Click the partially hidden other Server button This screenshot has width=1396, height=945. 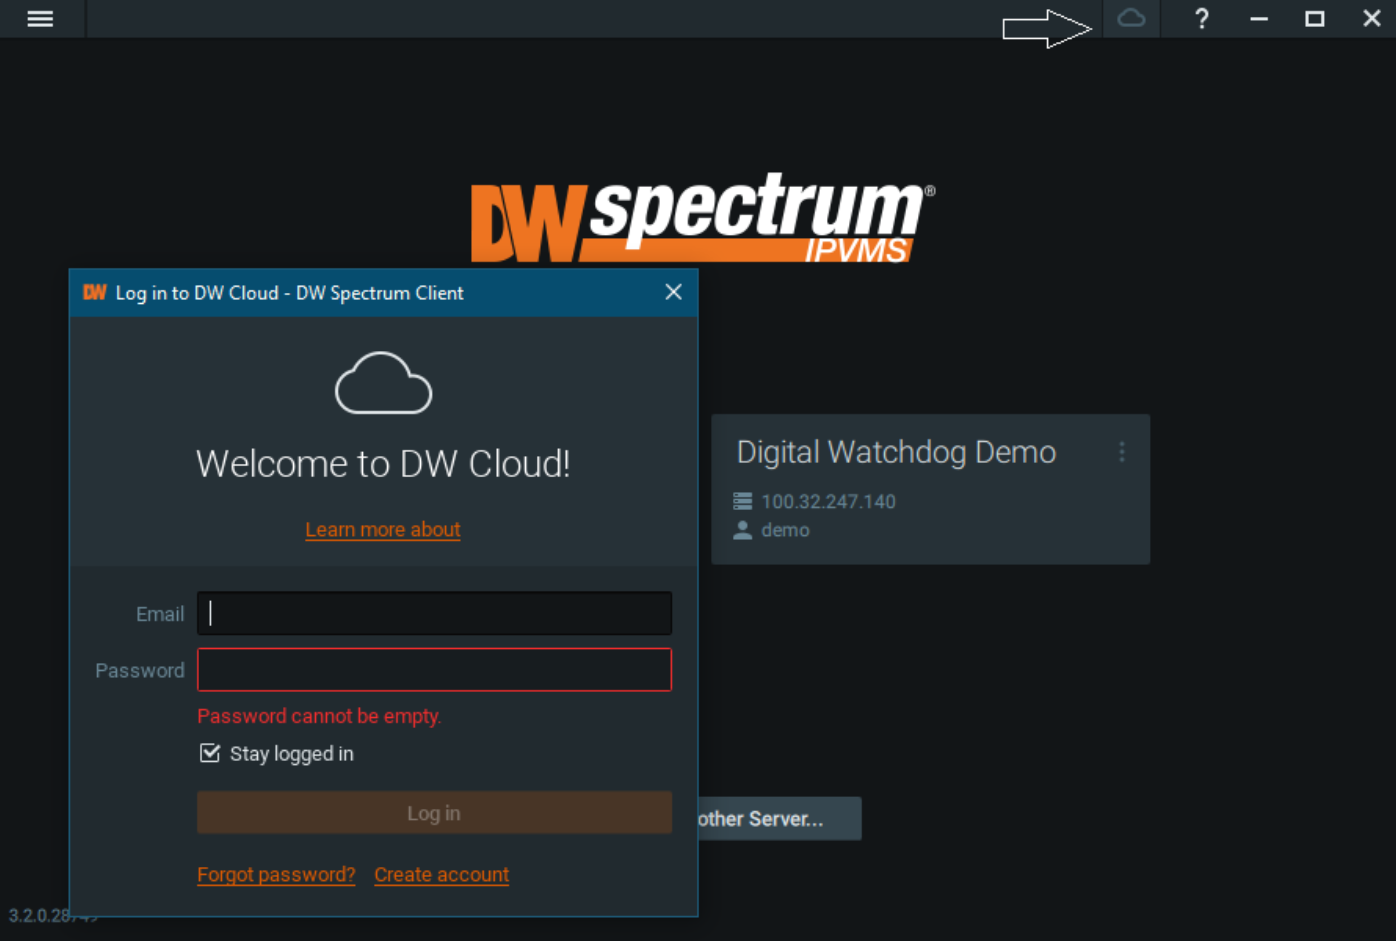pos(779,819)
